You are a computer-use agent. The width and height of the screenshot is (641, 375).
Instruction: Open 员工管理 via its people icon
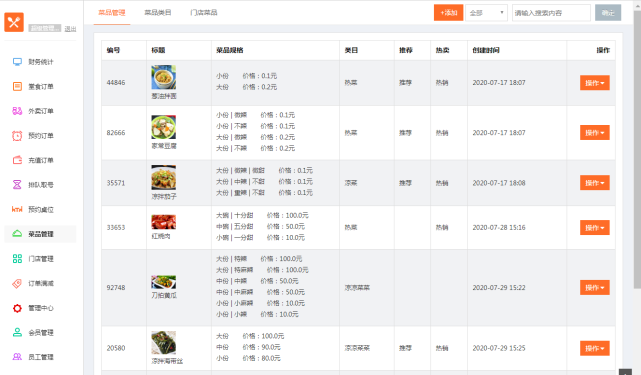pos(17,357)
